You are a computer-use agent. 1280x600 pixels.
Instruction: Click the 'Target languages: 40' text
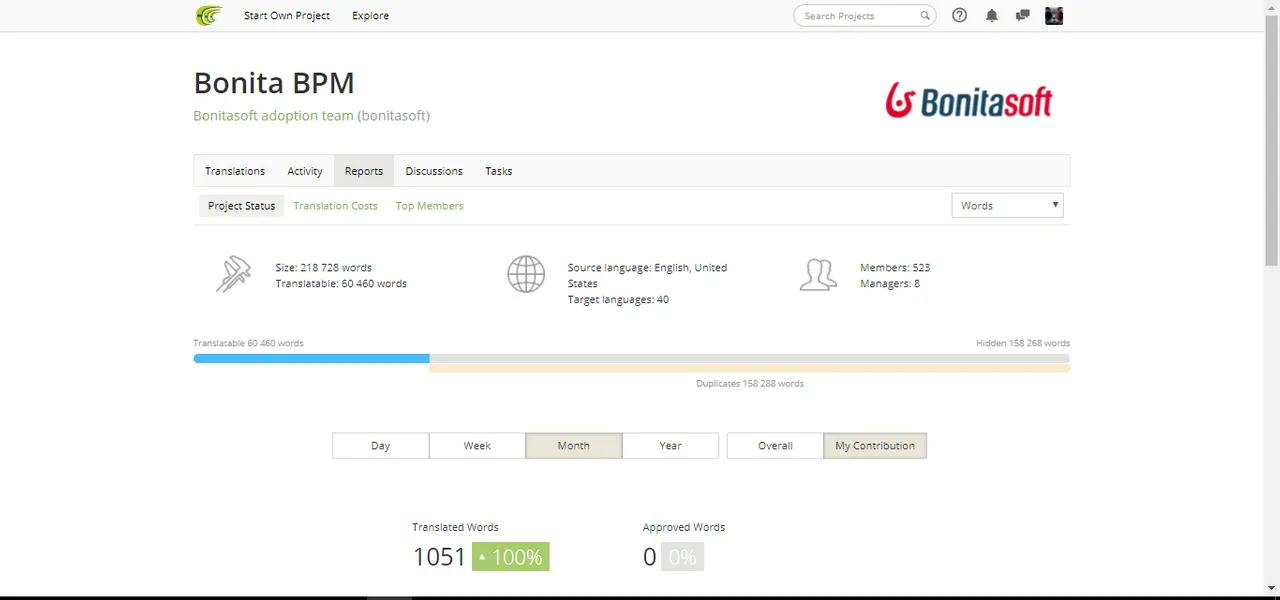[x=618, y=300]
